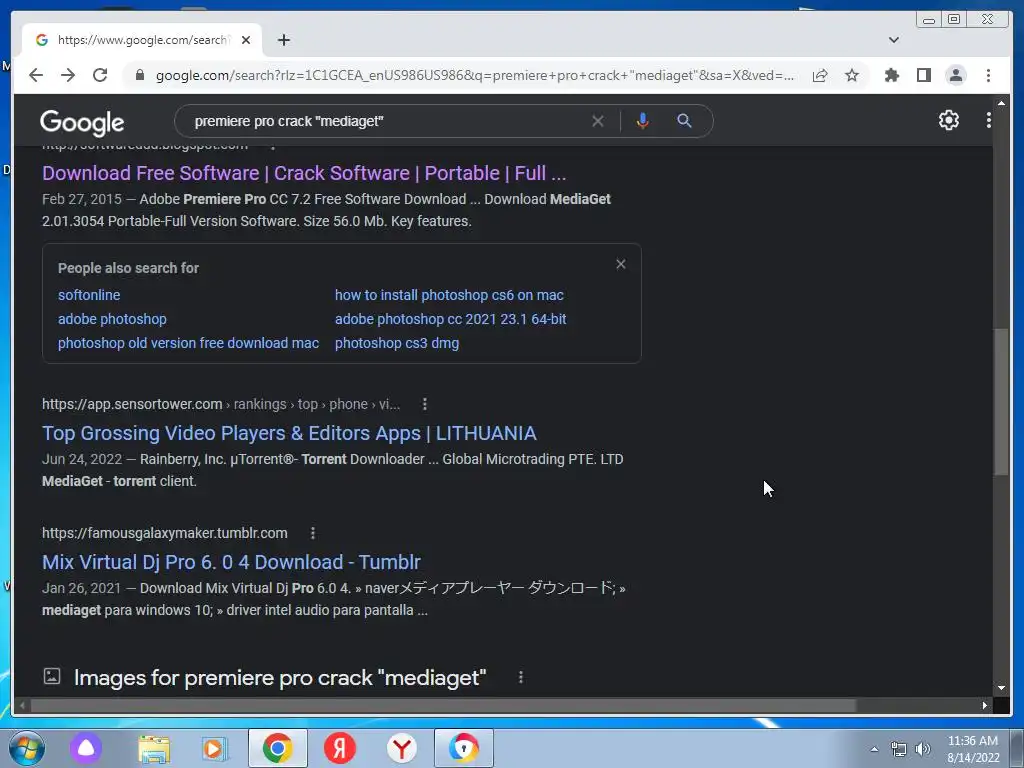Go forward with the browser forward arrow
1024x768 pixels.
click(68, 75)
